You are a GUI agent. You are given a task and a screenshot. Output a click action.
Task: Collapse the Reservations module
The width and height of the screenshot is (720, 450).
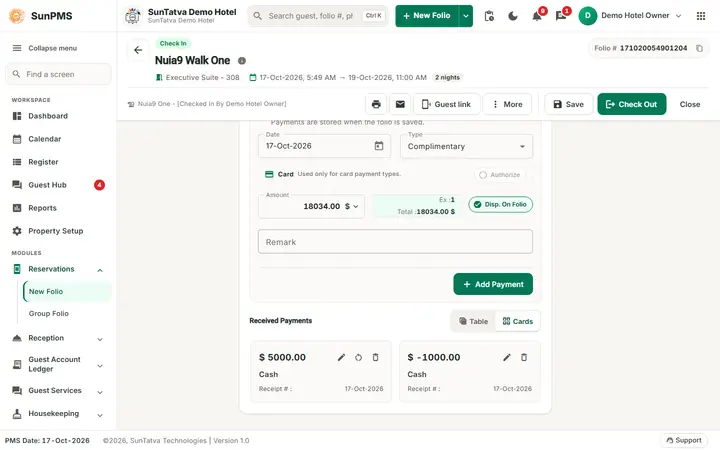[x=100, y=270]
